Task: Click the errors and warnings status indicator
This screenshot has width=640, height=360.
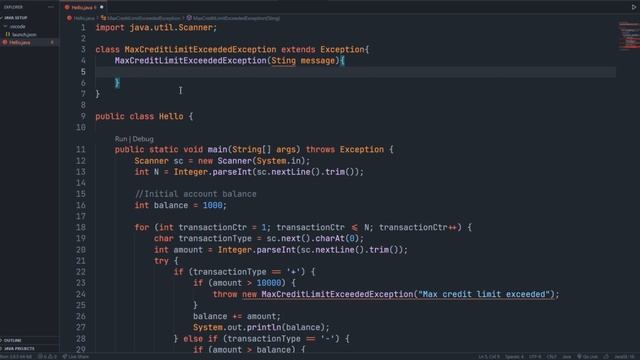Action: click(47, 357)
